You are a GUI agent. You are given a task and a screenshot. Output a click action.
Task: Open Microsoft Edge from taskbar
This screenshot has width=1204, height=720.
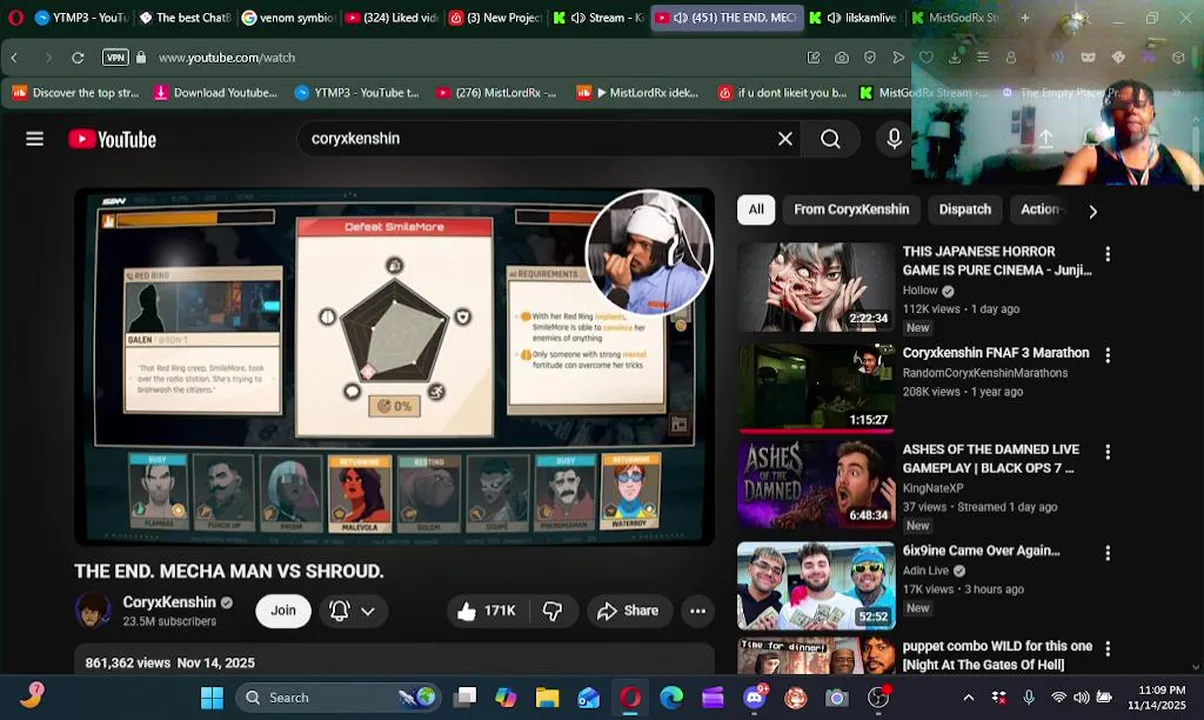671,697
